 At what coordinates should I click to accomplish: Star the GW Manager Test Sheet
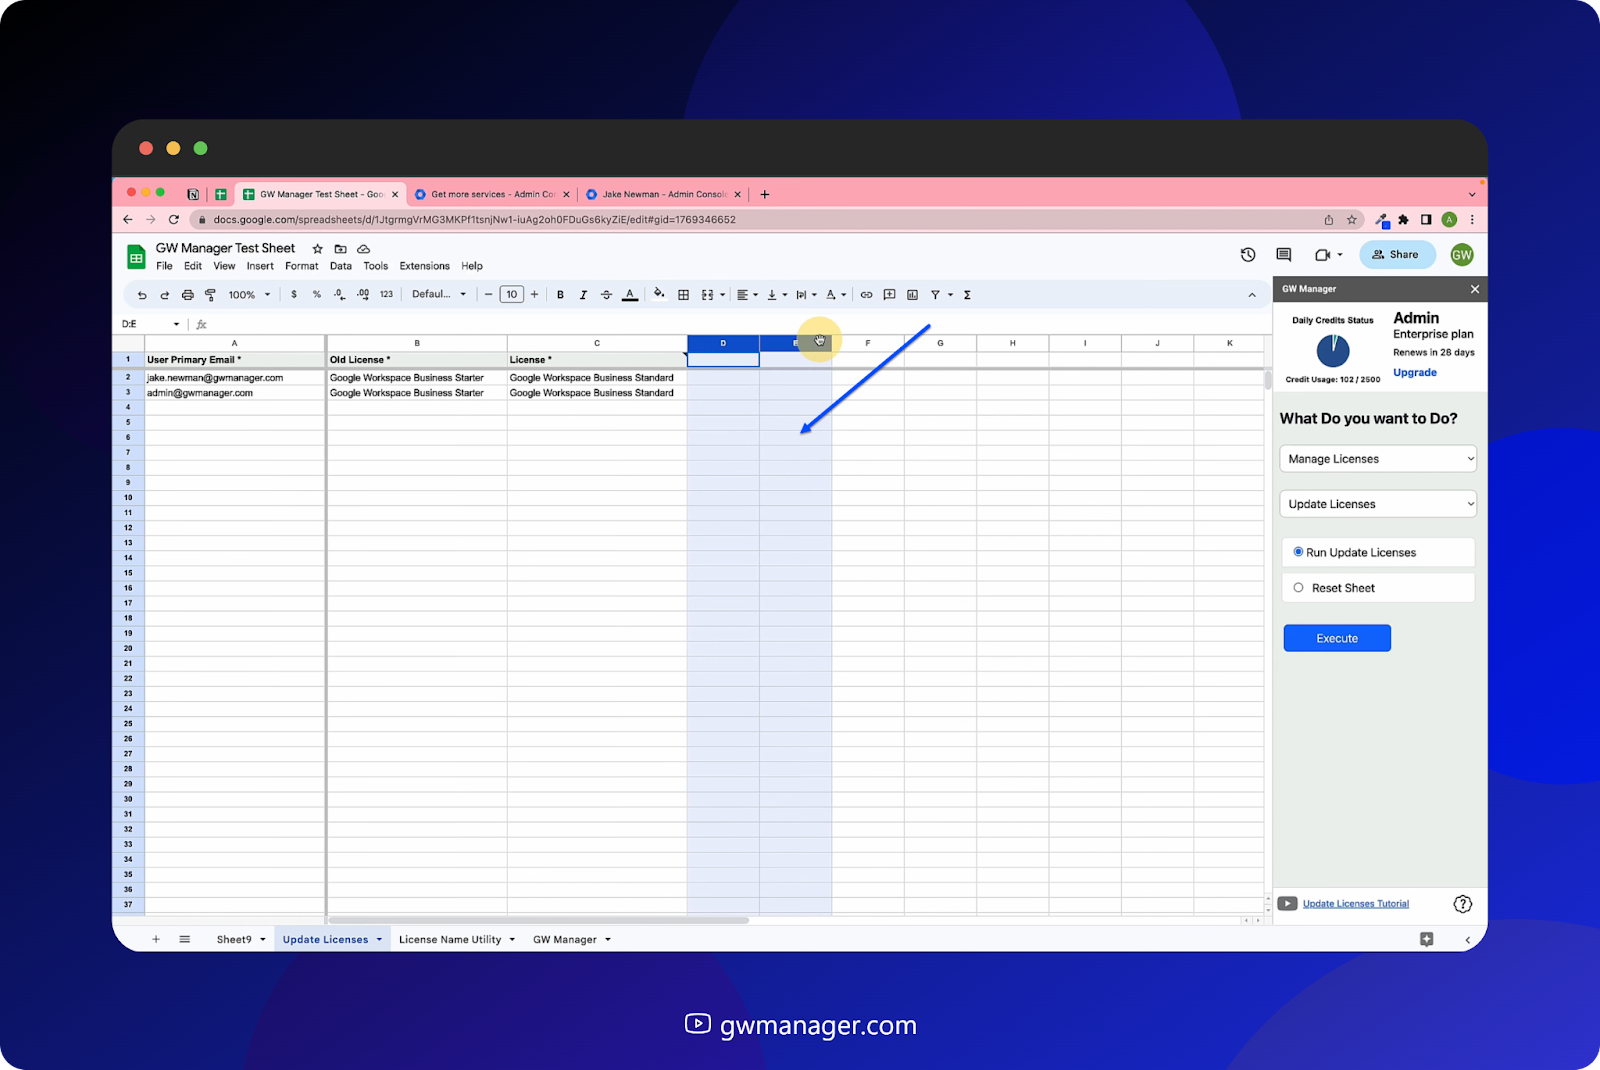pos(318,249)
